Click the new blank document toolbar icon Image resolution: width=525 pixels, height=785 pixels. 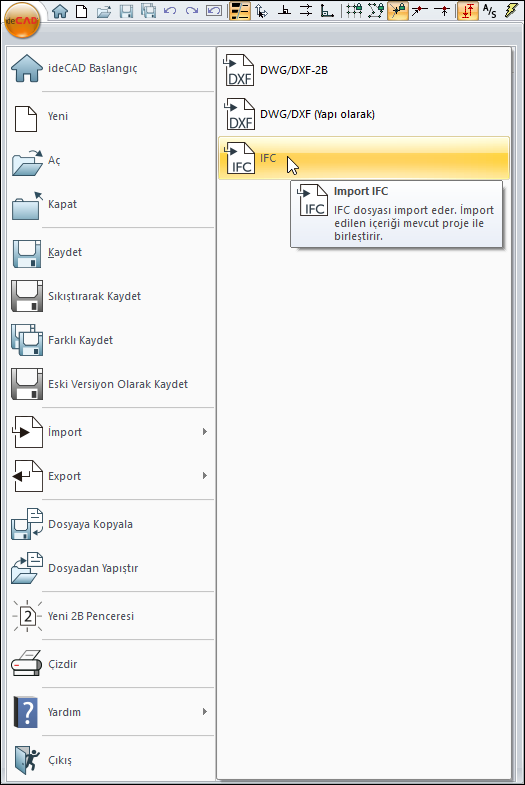click(81, 11)
